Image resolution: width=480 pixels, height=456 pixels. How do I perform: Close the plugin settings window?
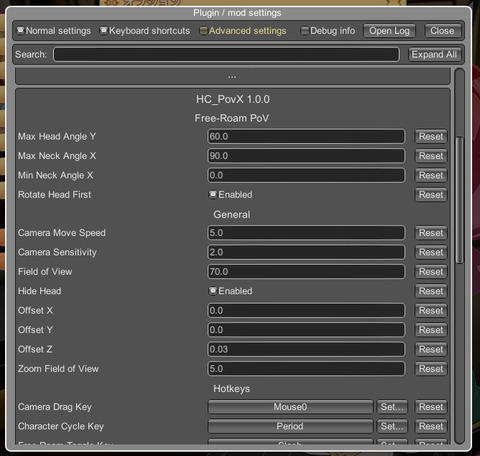point(442,31)
